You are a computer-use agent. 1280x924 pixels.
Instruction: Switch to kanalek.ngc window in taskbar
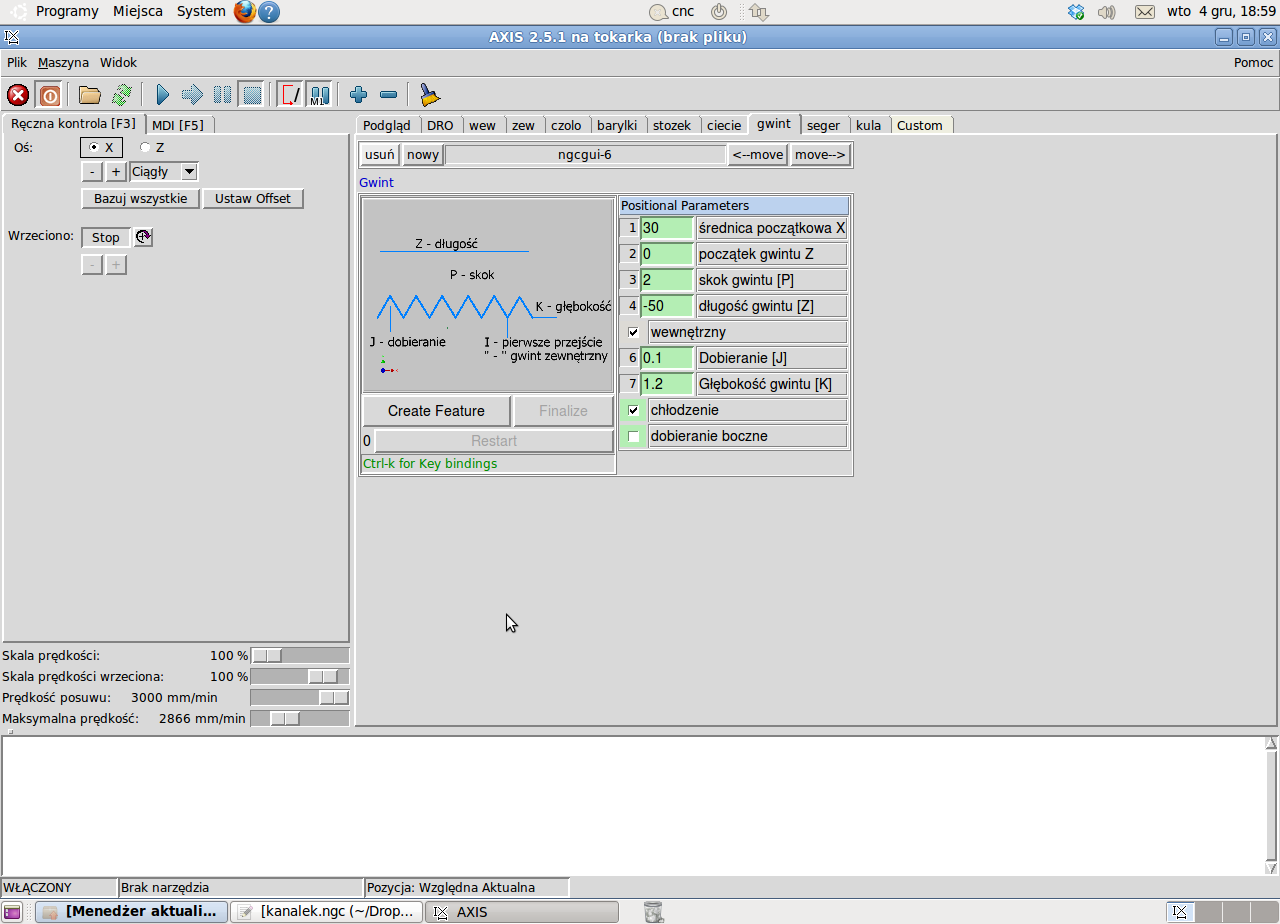click(x=327, y=912)
